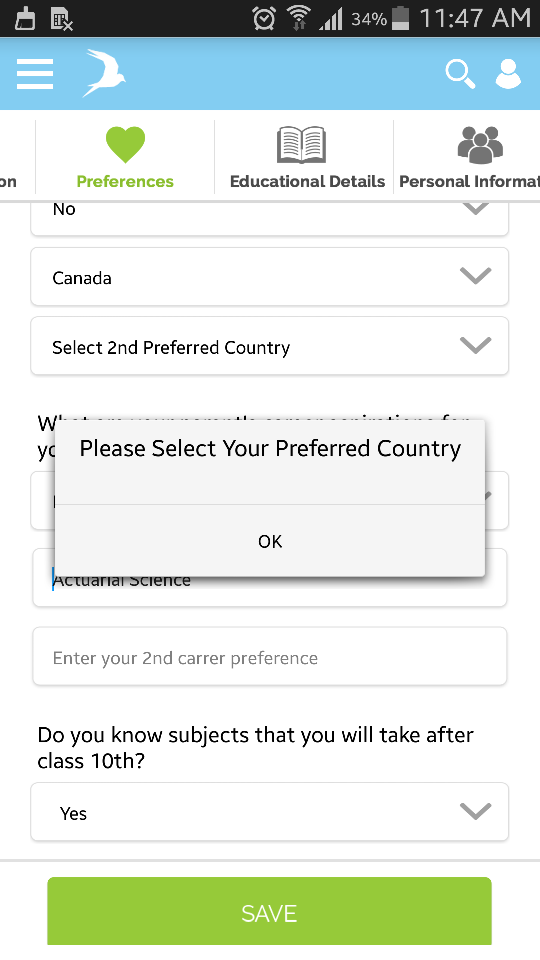Focus the 2nd carrer preference field
The width and height of the screenshot is (540, 960).
tap(269, 656)
